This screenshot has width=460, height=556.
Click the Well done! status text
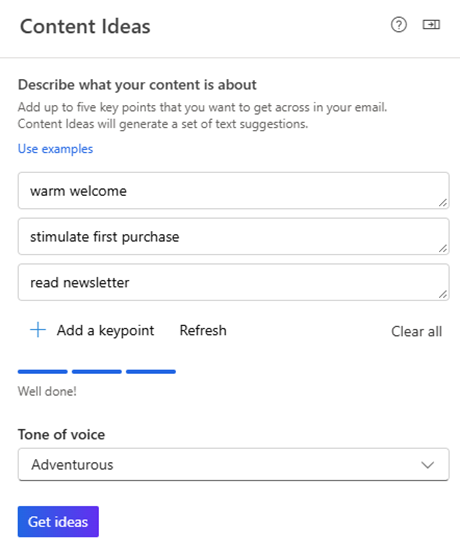47,391
